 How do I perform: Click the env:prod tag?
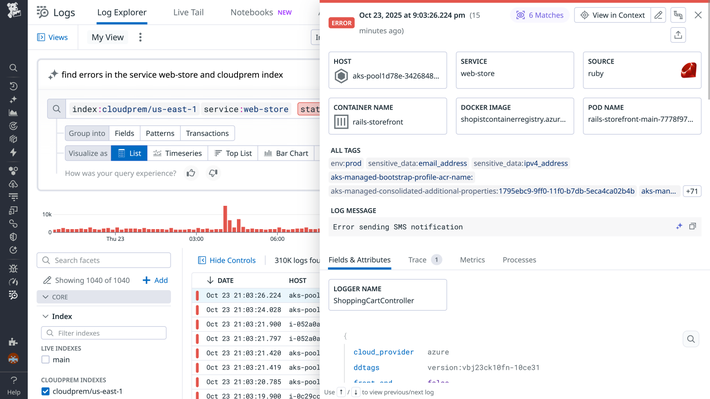(x=346, y=163)
